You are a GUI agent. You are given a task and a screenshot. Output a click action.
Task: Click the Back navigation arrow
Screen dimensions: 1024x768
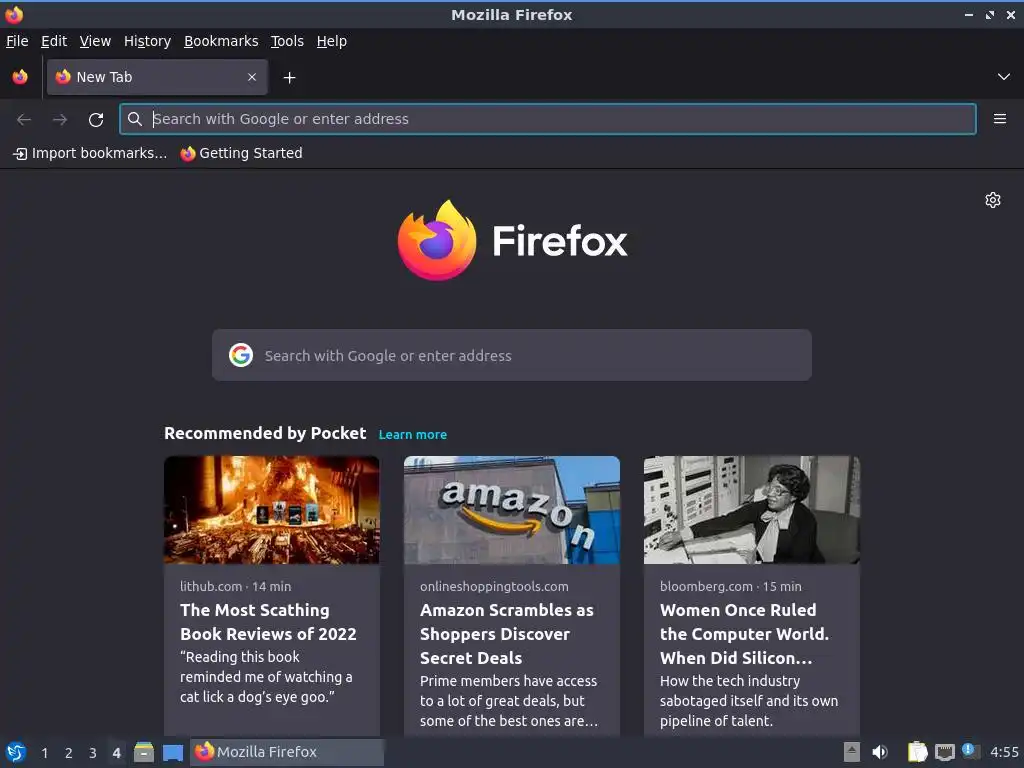click(x=24, y=120)
